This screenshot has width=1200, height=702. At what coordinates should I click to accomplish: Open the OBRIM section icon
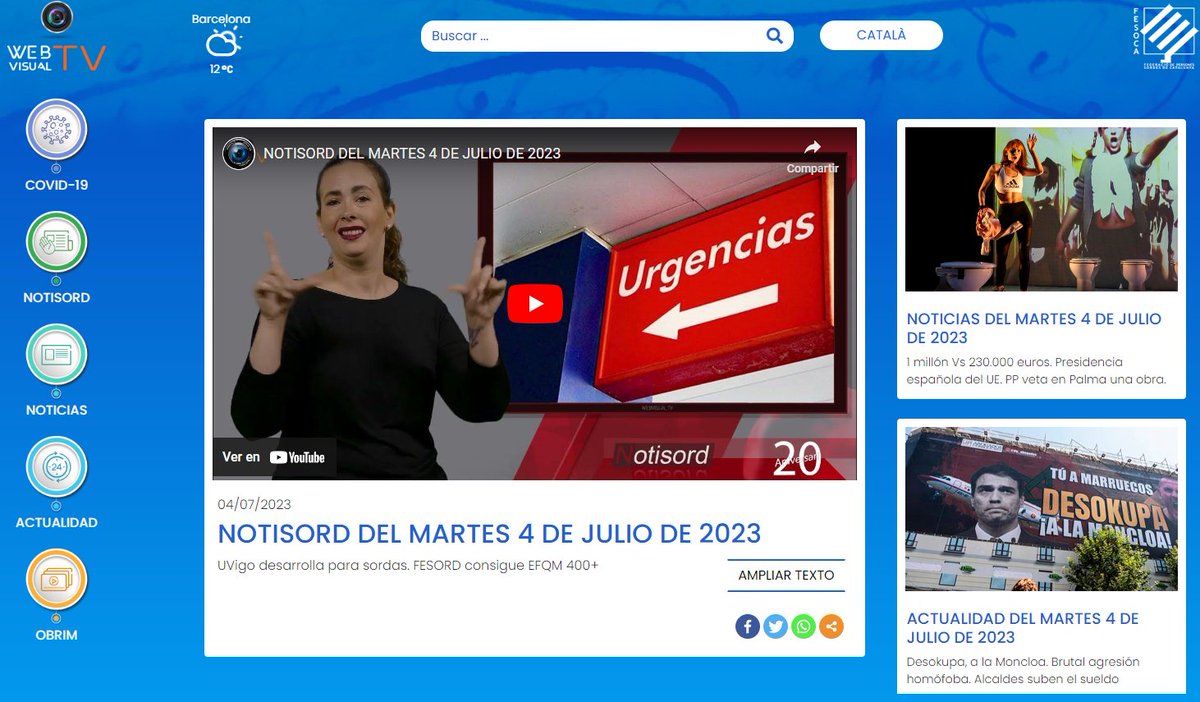click(x=56, y=579)
